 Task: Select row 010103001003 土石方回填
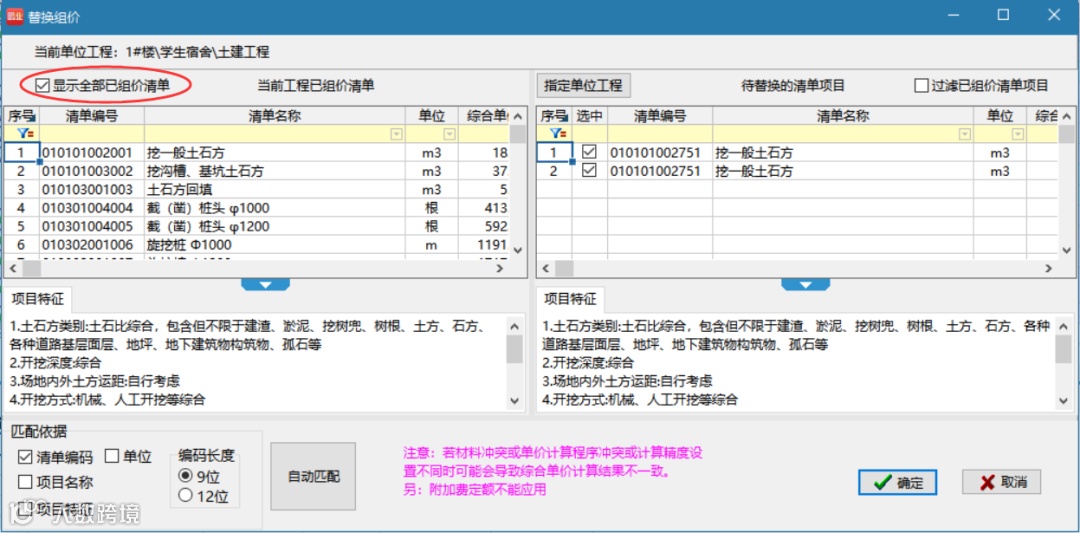[256, 189]
